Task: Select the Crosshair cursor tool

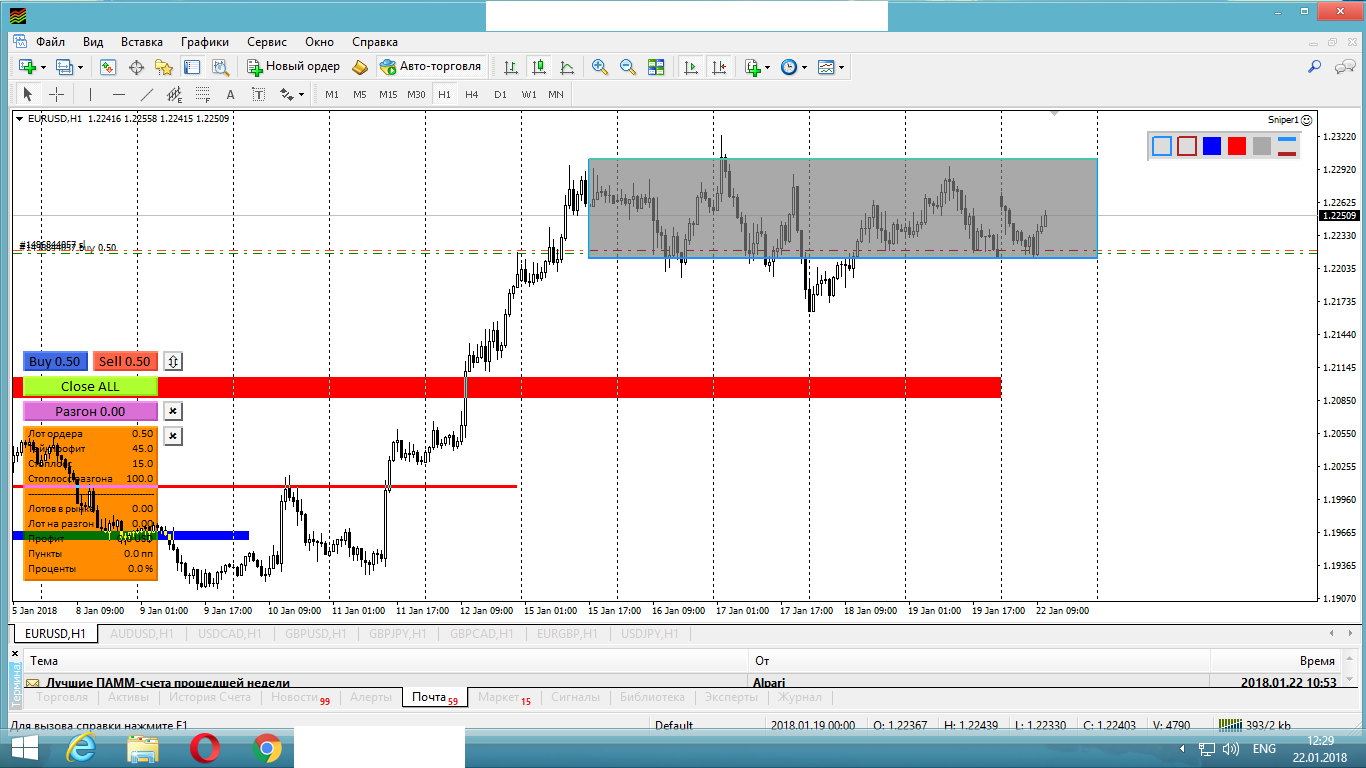Action: pyautogui.click(x=57, y=95)
